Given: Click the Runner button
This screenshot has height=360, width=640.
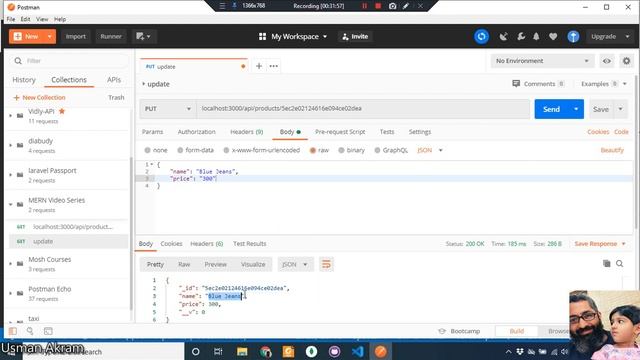Looking at the screenshot, I should click(x=111, y=36).
